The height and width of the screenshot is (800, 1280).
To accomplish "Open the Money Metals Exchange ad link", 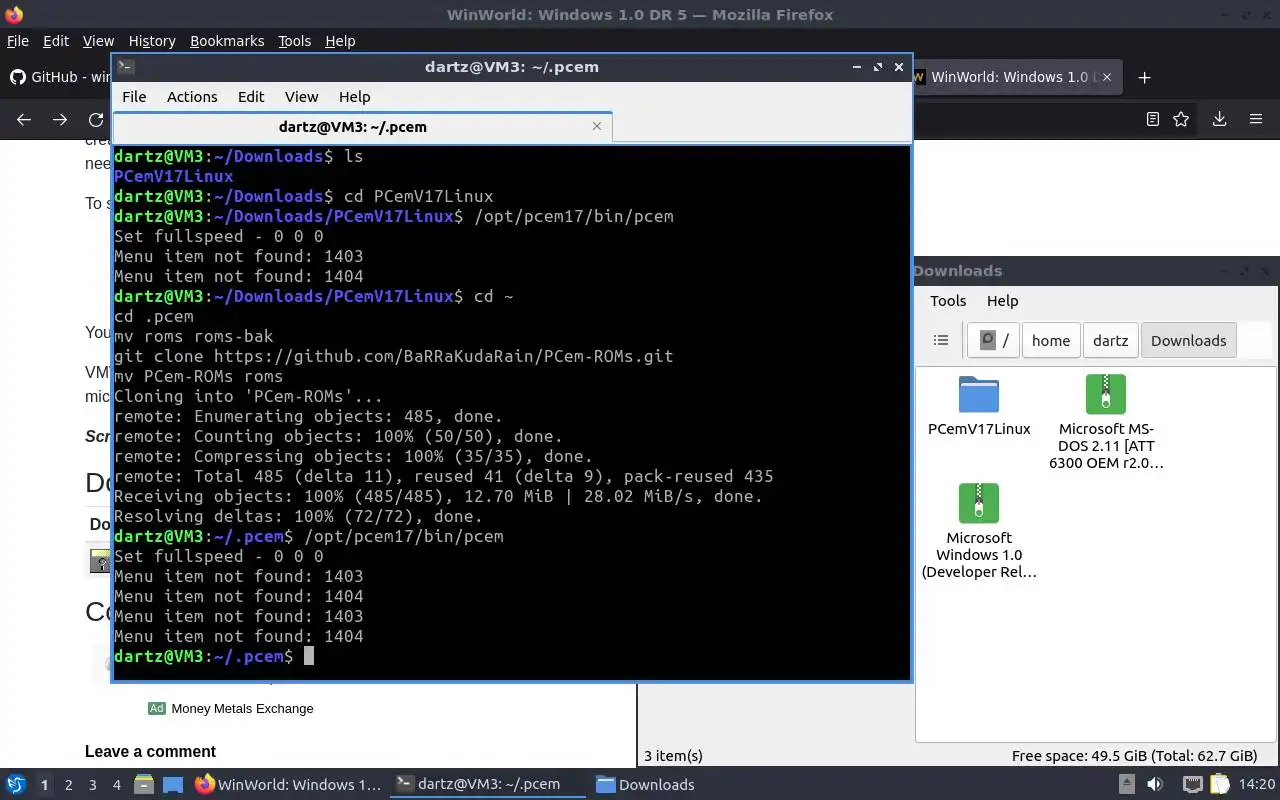I will (x=242, y=708).
